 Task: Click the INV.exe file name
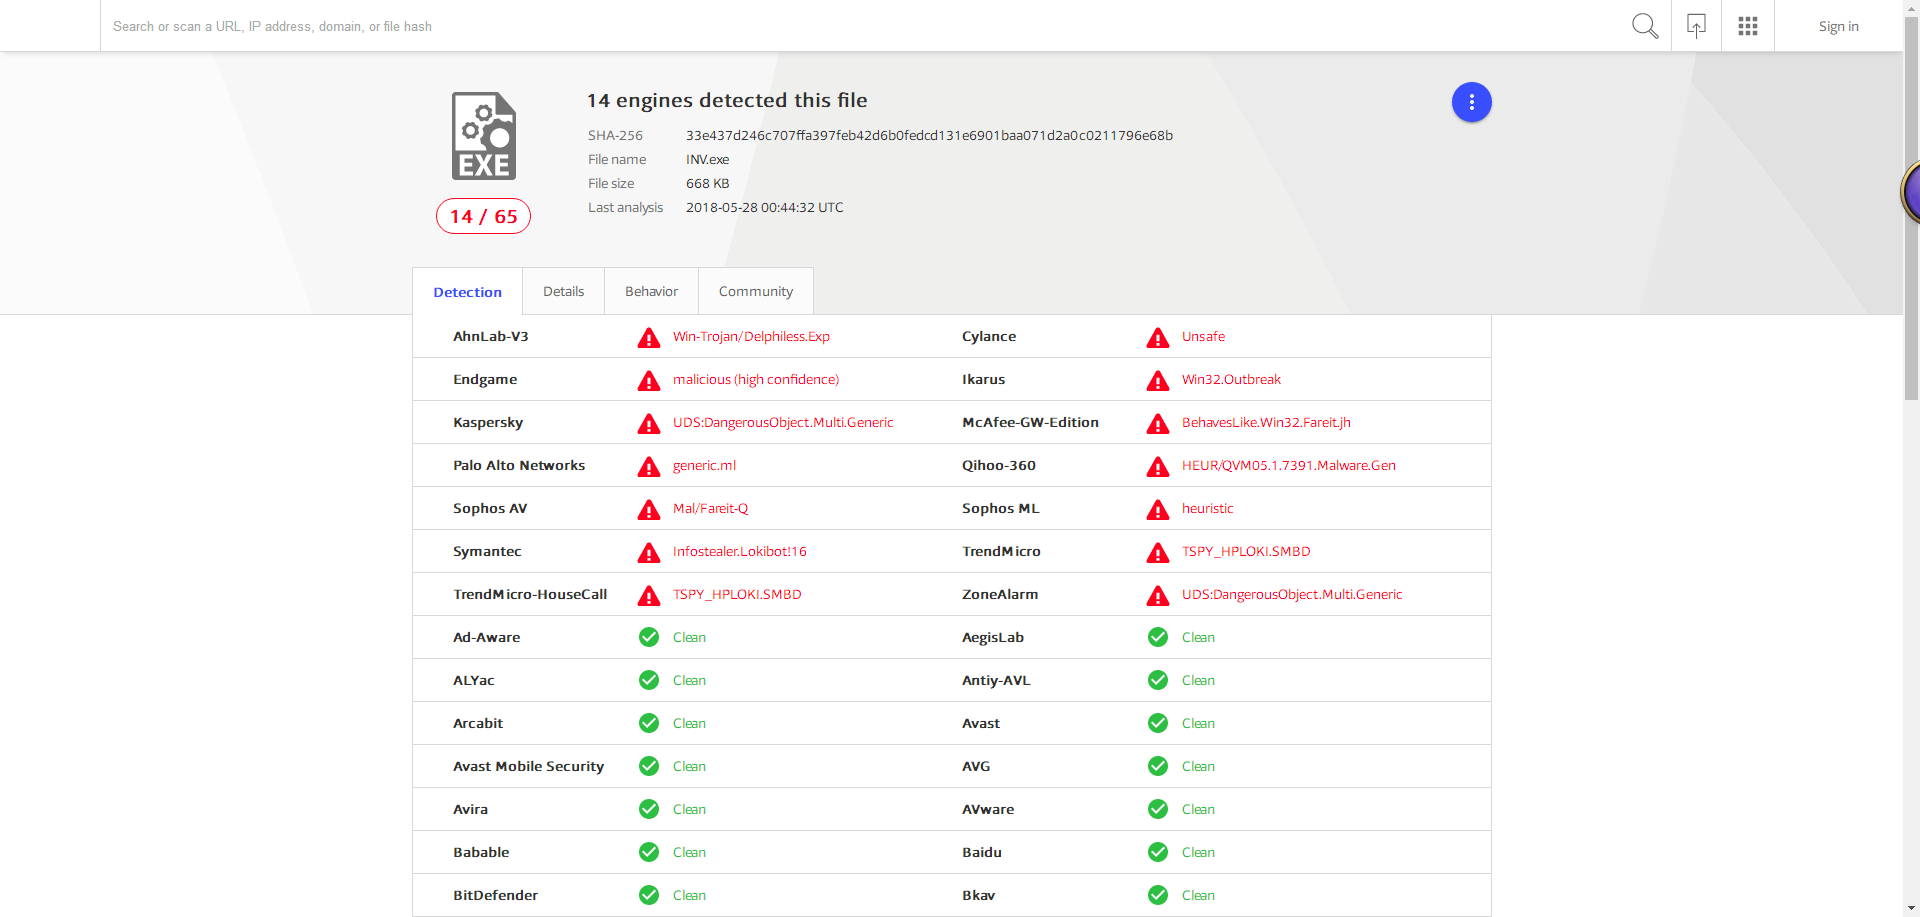[707, 159]
